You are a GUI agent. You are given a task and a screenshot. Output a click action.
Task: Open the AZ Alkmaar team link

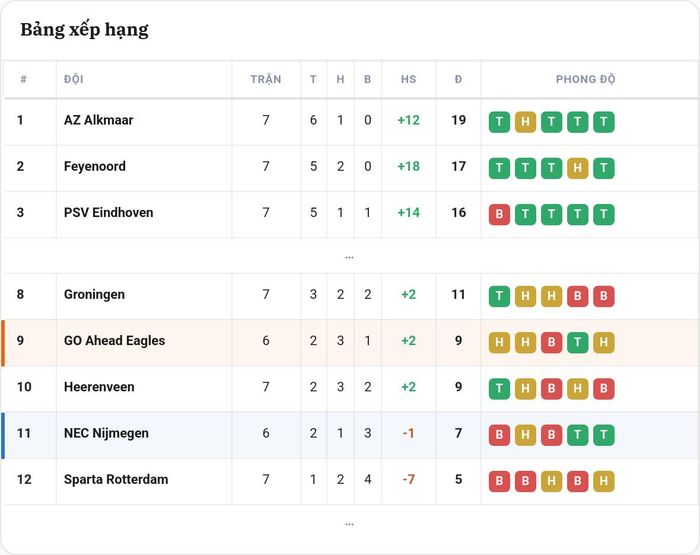pyautogui.click(x=98, y=120)
